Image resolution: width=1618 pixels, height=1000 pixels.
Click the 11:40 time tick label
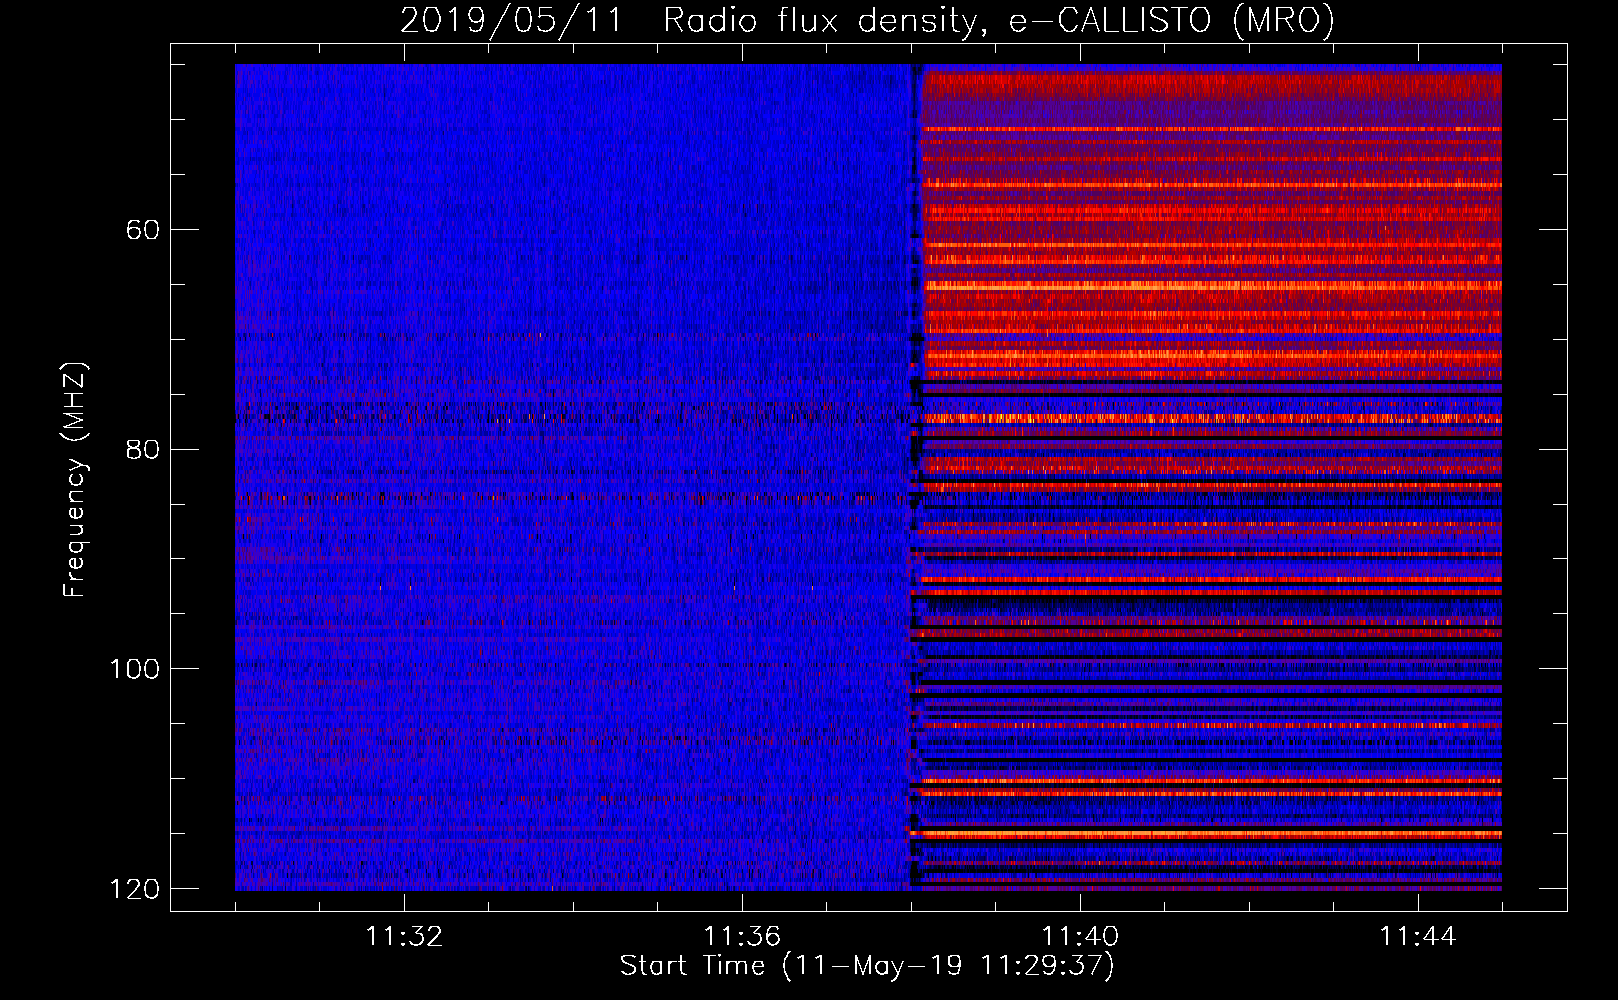click(x=1080, y=937)
